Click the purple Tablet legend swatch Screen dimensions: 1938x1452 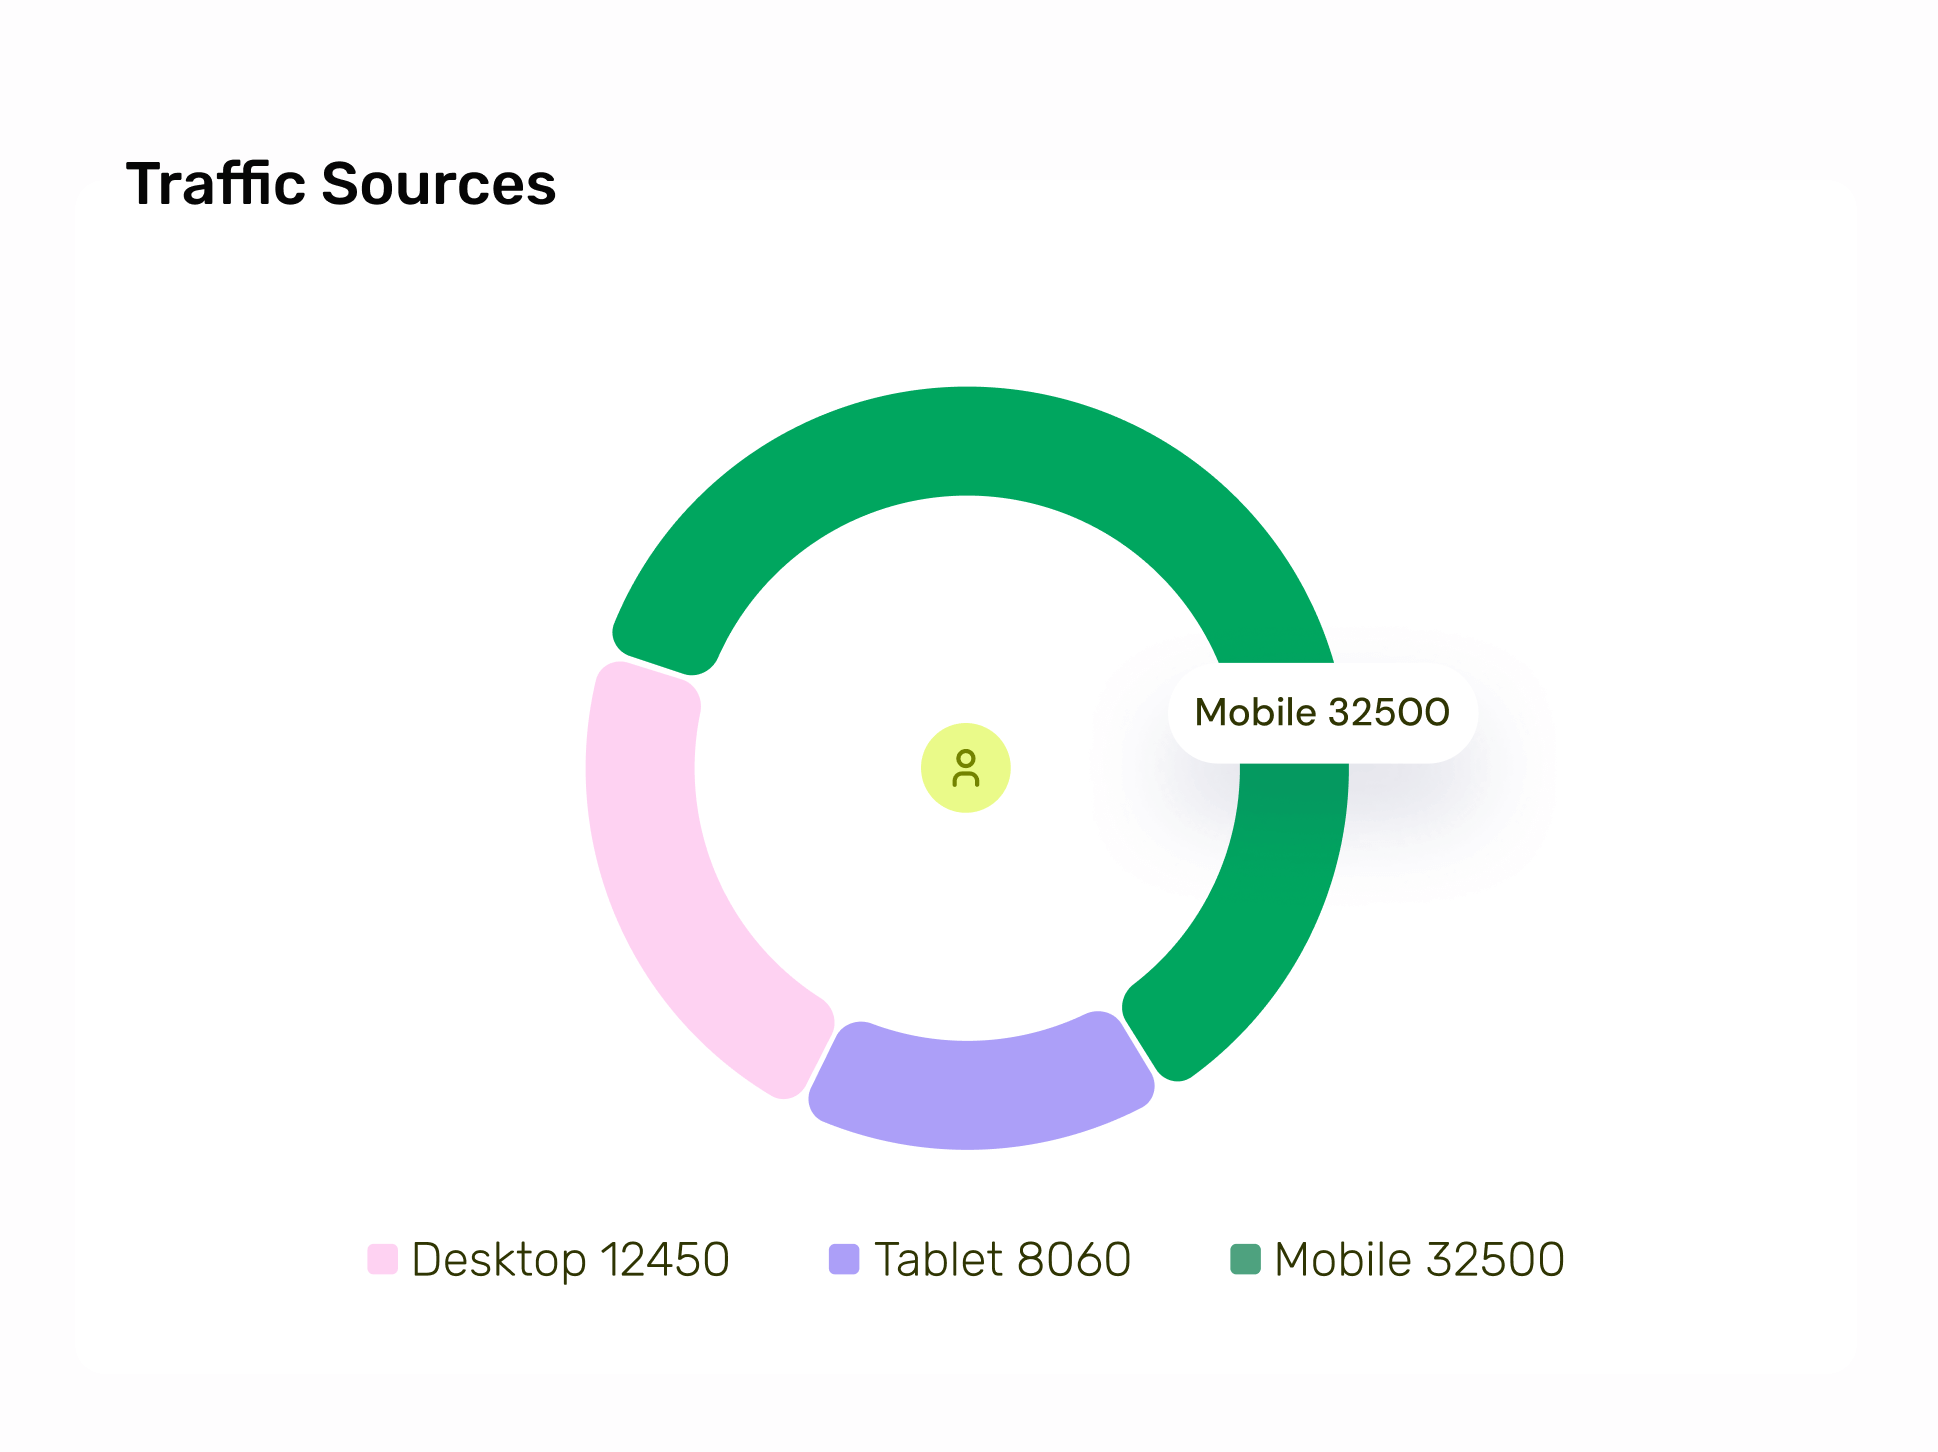click(x=844, y=1259)
